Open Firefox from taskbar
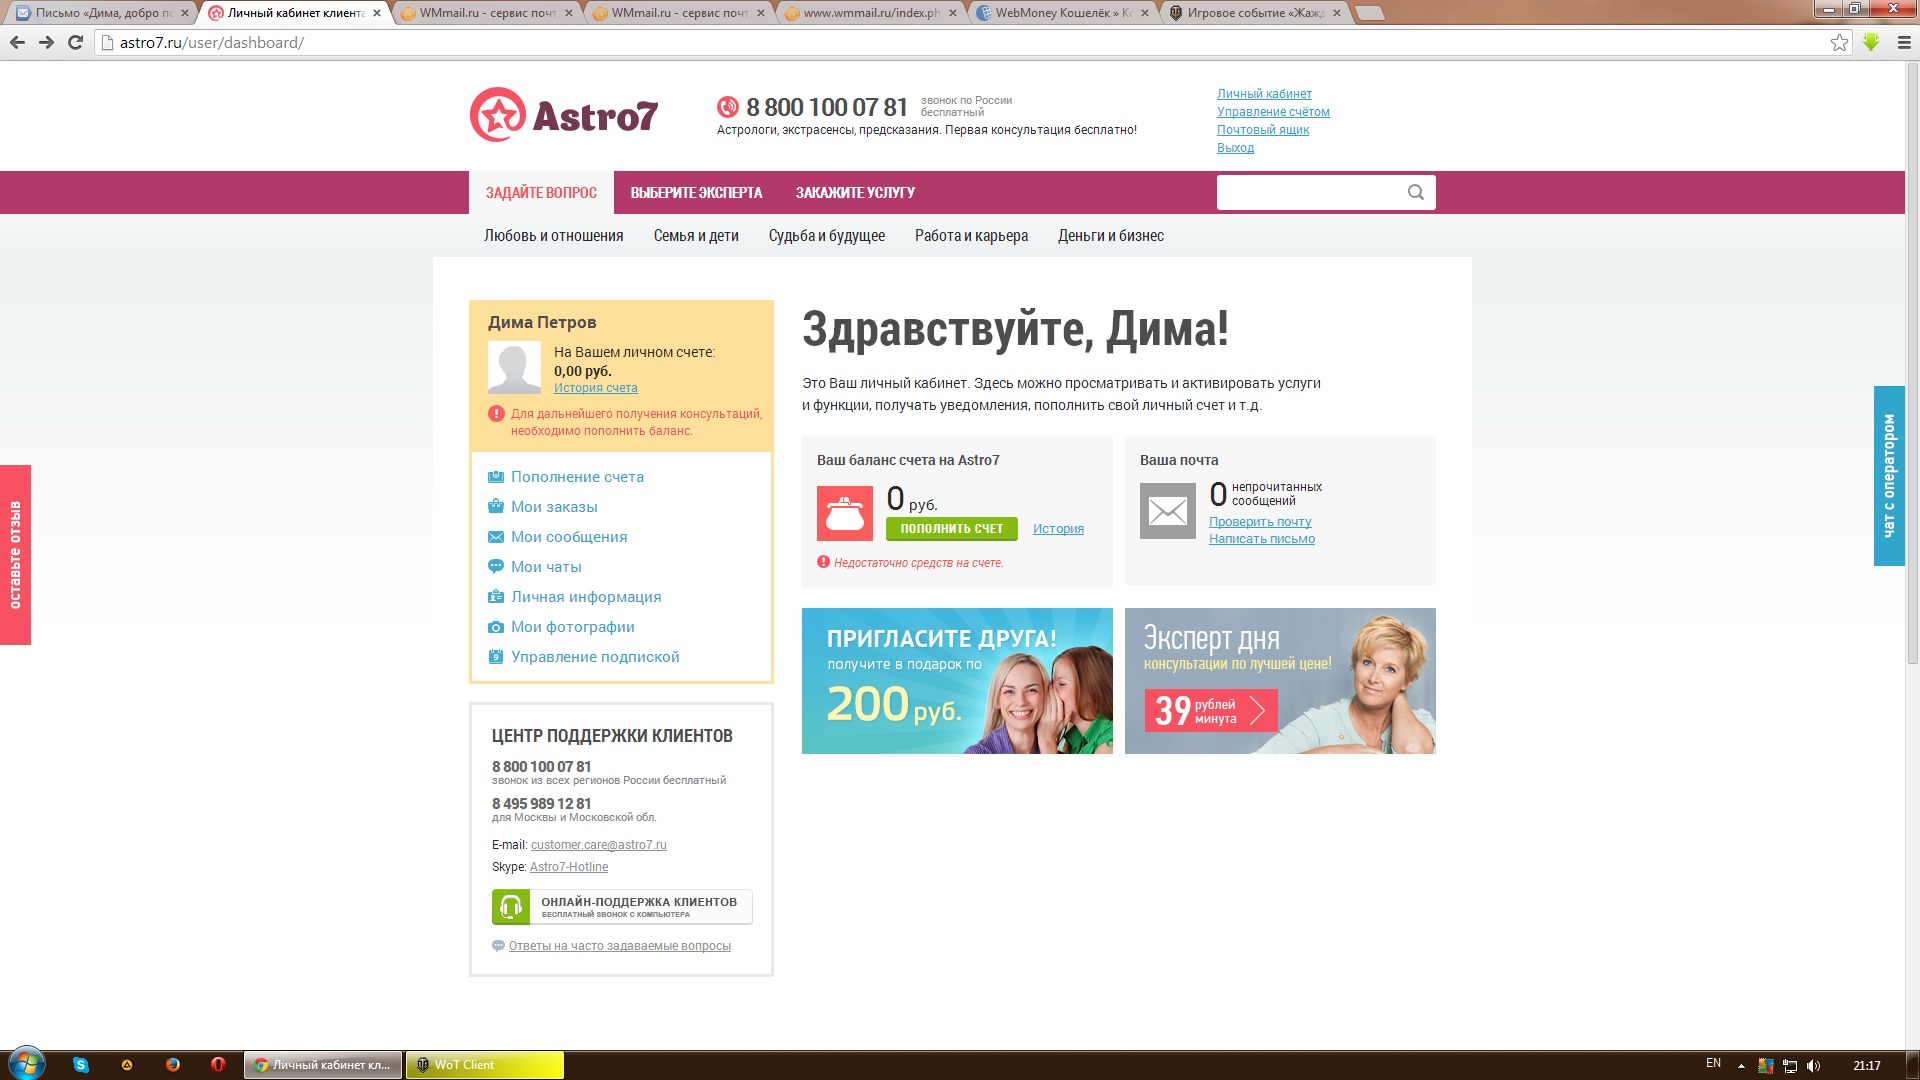 click(172, 1065)
